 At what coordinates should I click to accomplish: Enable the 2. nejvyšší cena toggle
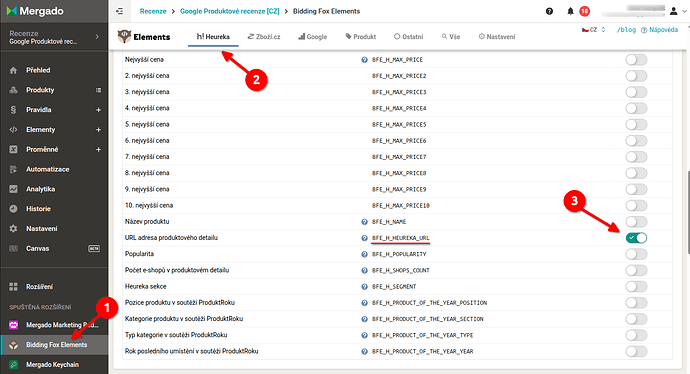636,76
